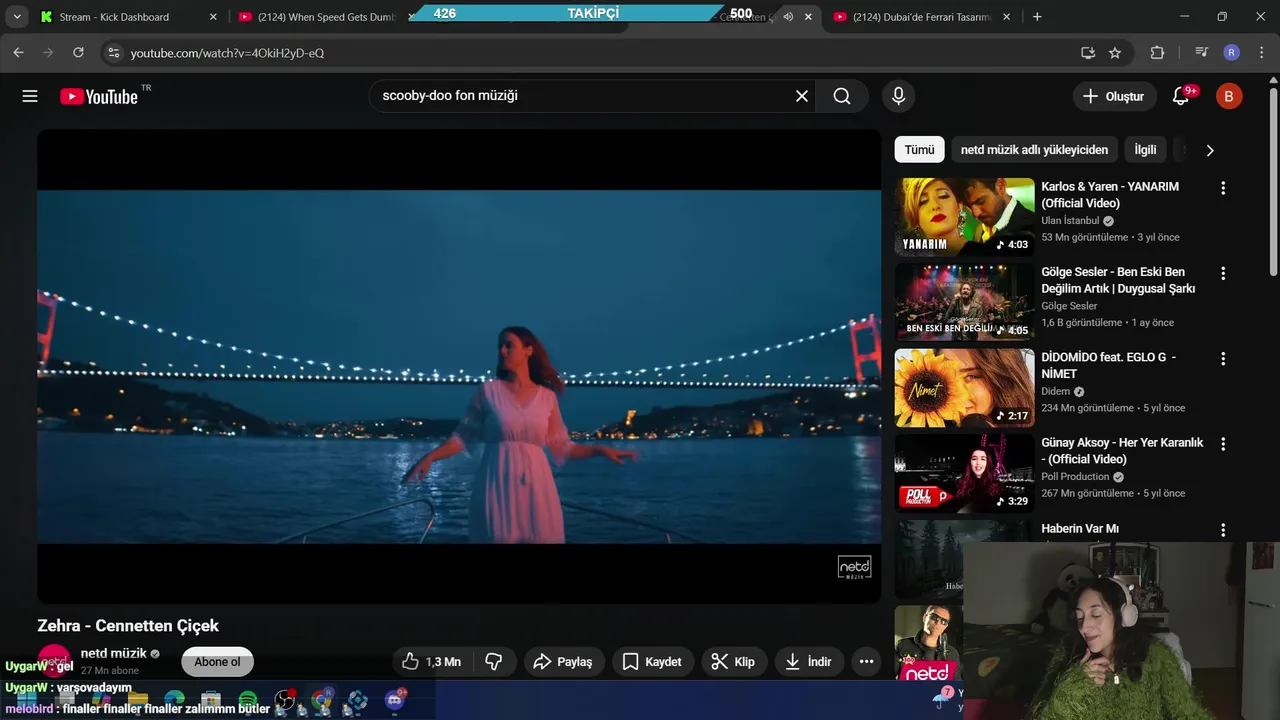The height and width of the screenshot is (720, 1280).
Task: Open Microsoft Store from the taskbar
Action: (211, 700)
